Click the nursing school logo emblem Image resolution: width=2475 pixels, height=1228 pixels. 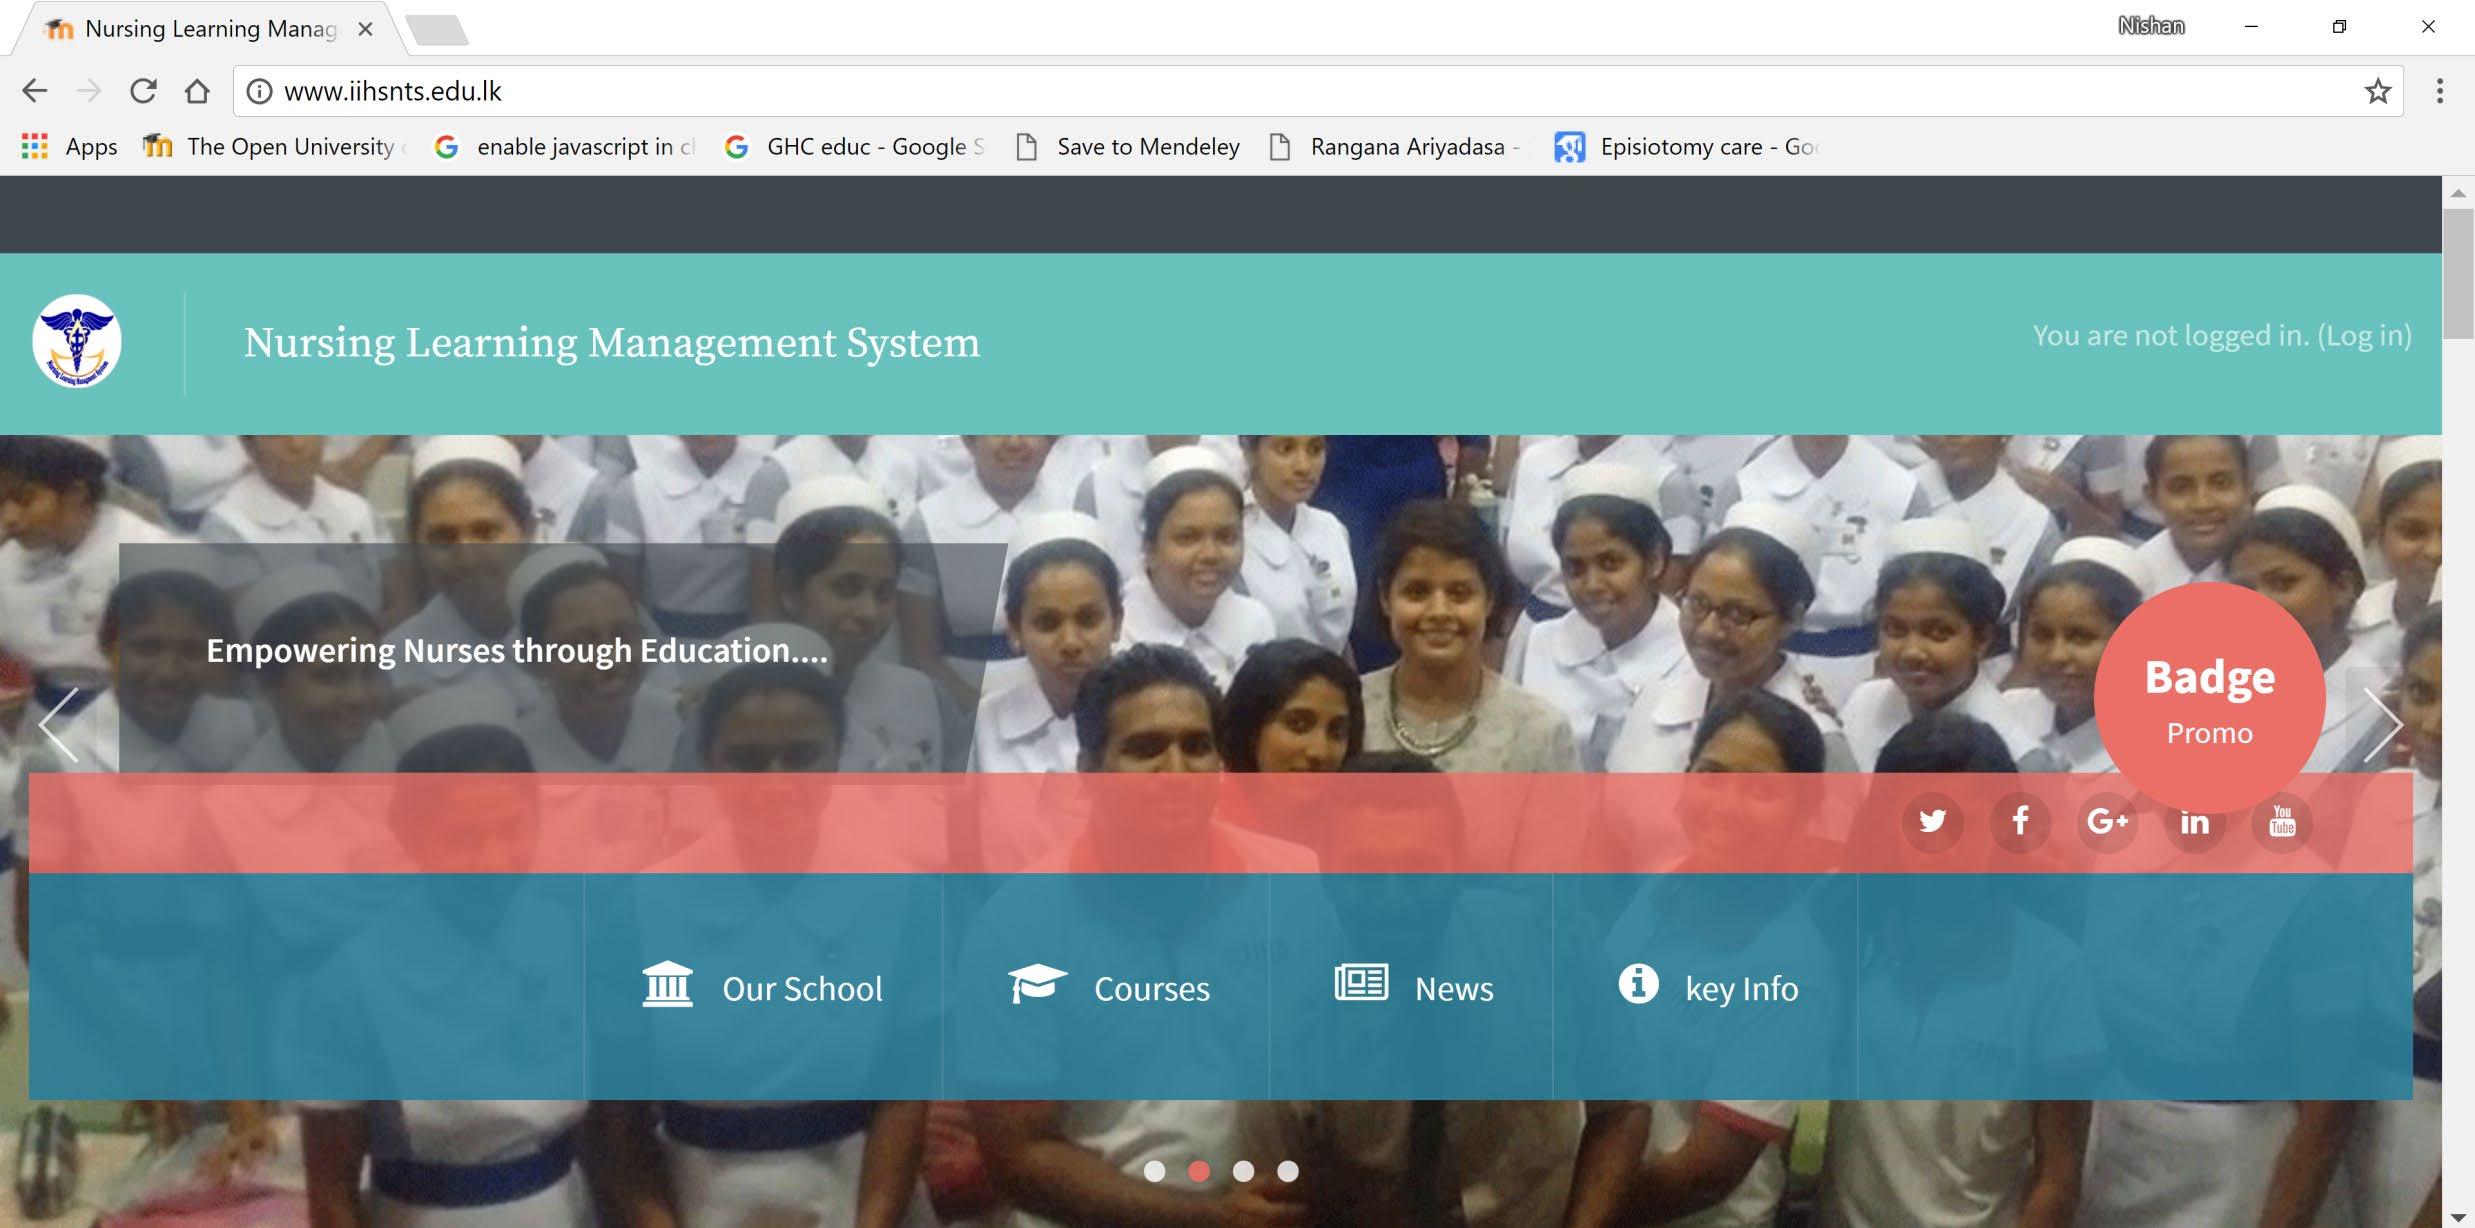(x=77, y=341)
